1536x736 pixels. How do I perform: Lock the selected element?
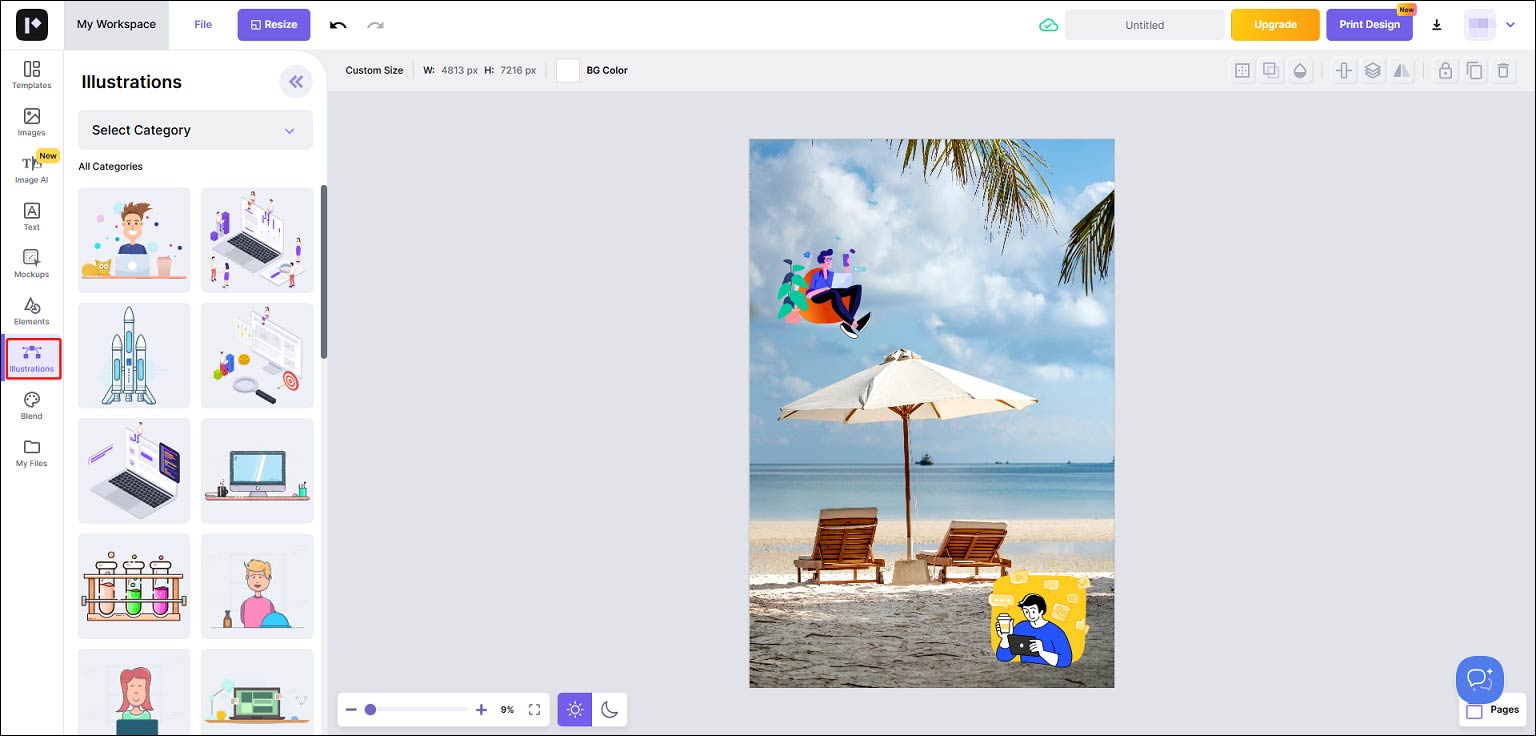1445,70
